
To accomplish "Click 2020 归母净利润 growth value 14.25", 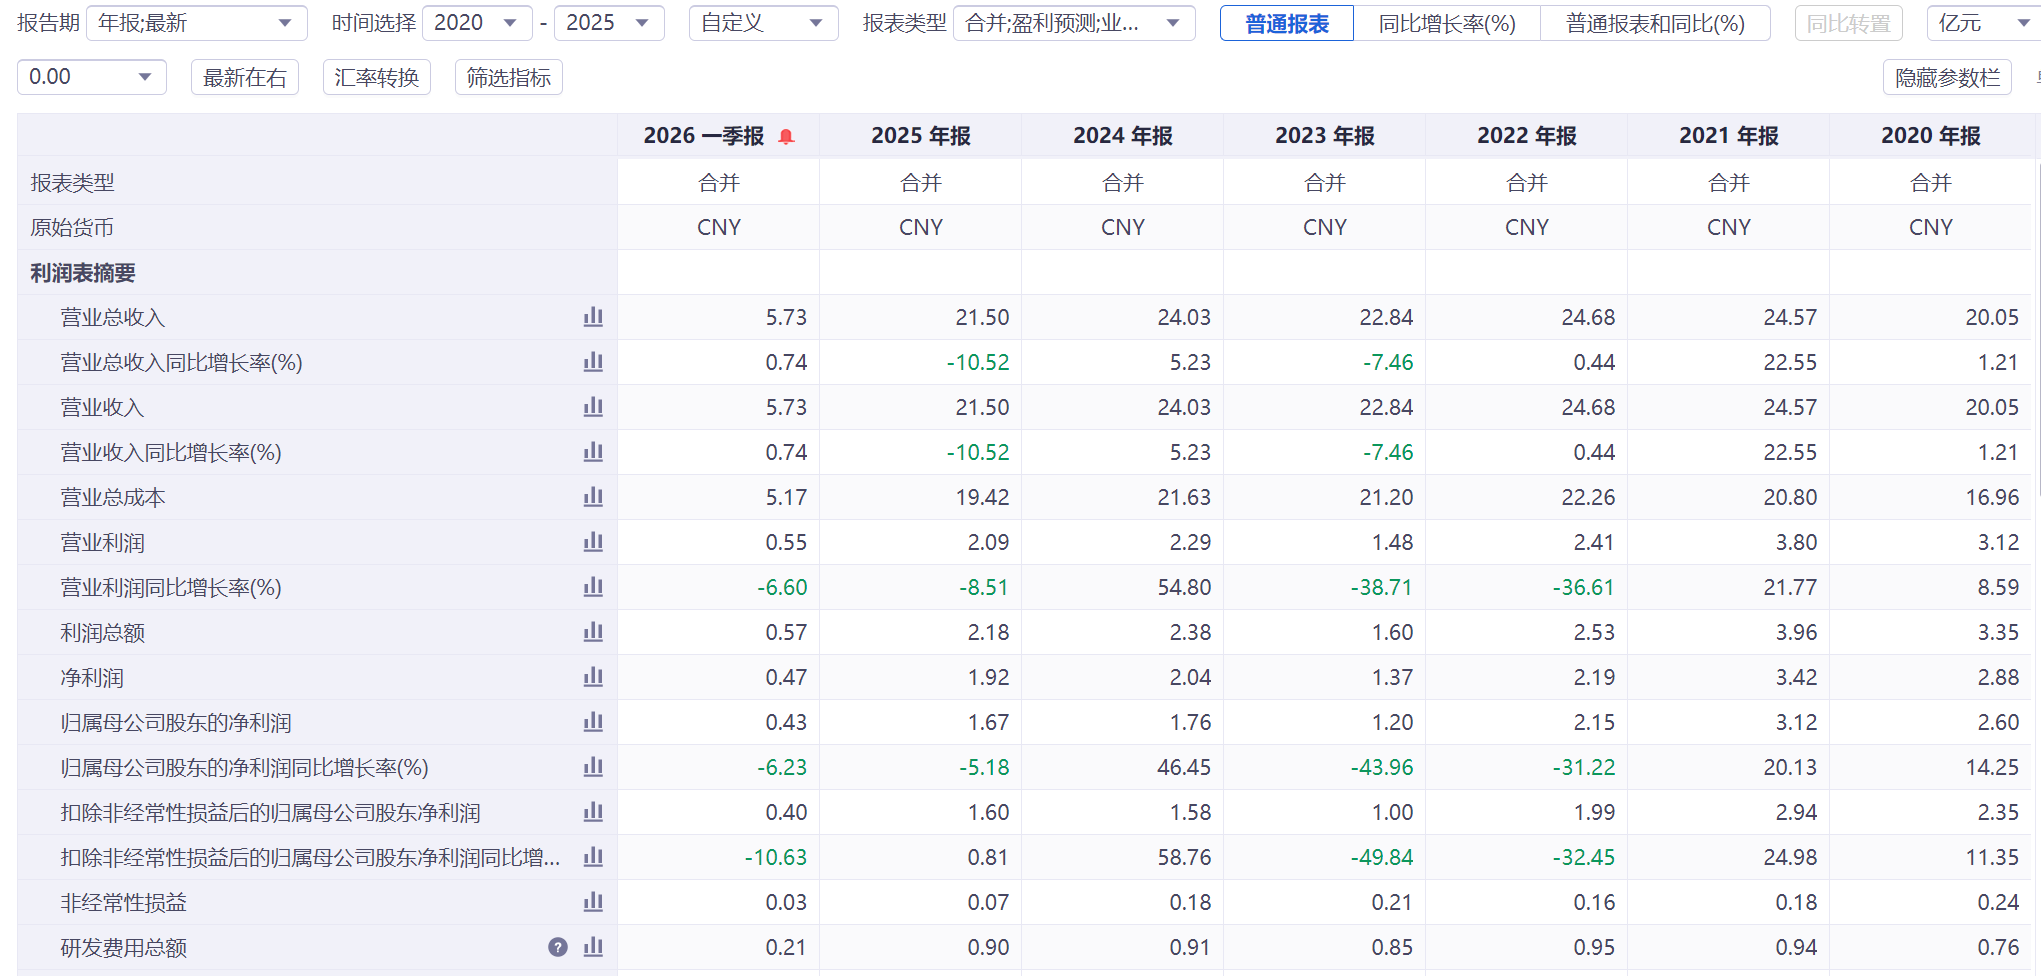I will tap(1992, 767).
